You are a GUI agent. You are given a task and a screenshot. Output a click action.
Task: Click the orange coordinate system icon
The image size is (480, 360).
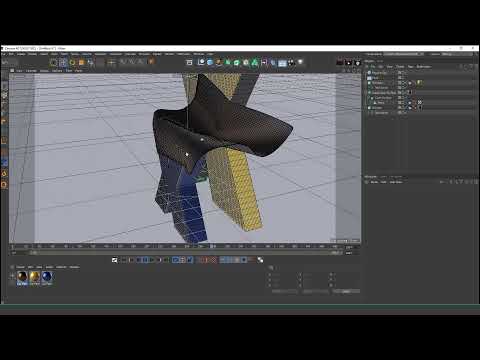151,62
